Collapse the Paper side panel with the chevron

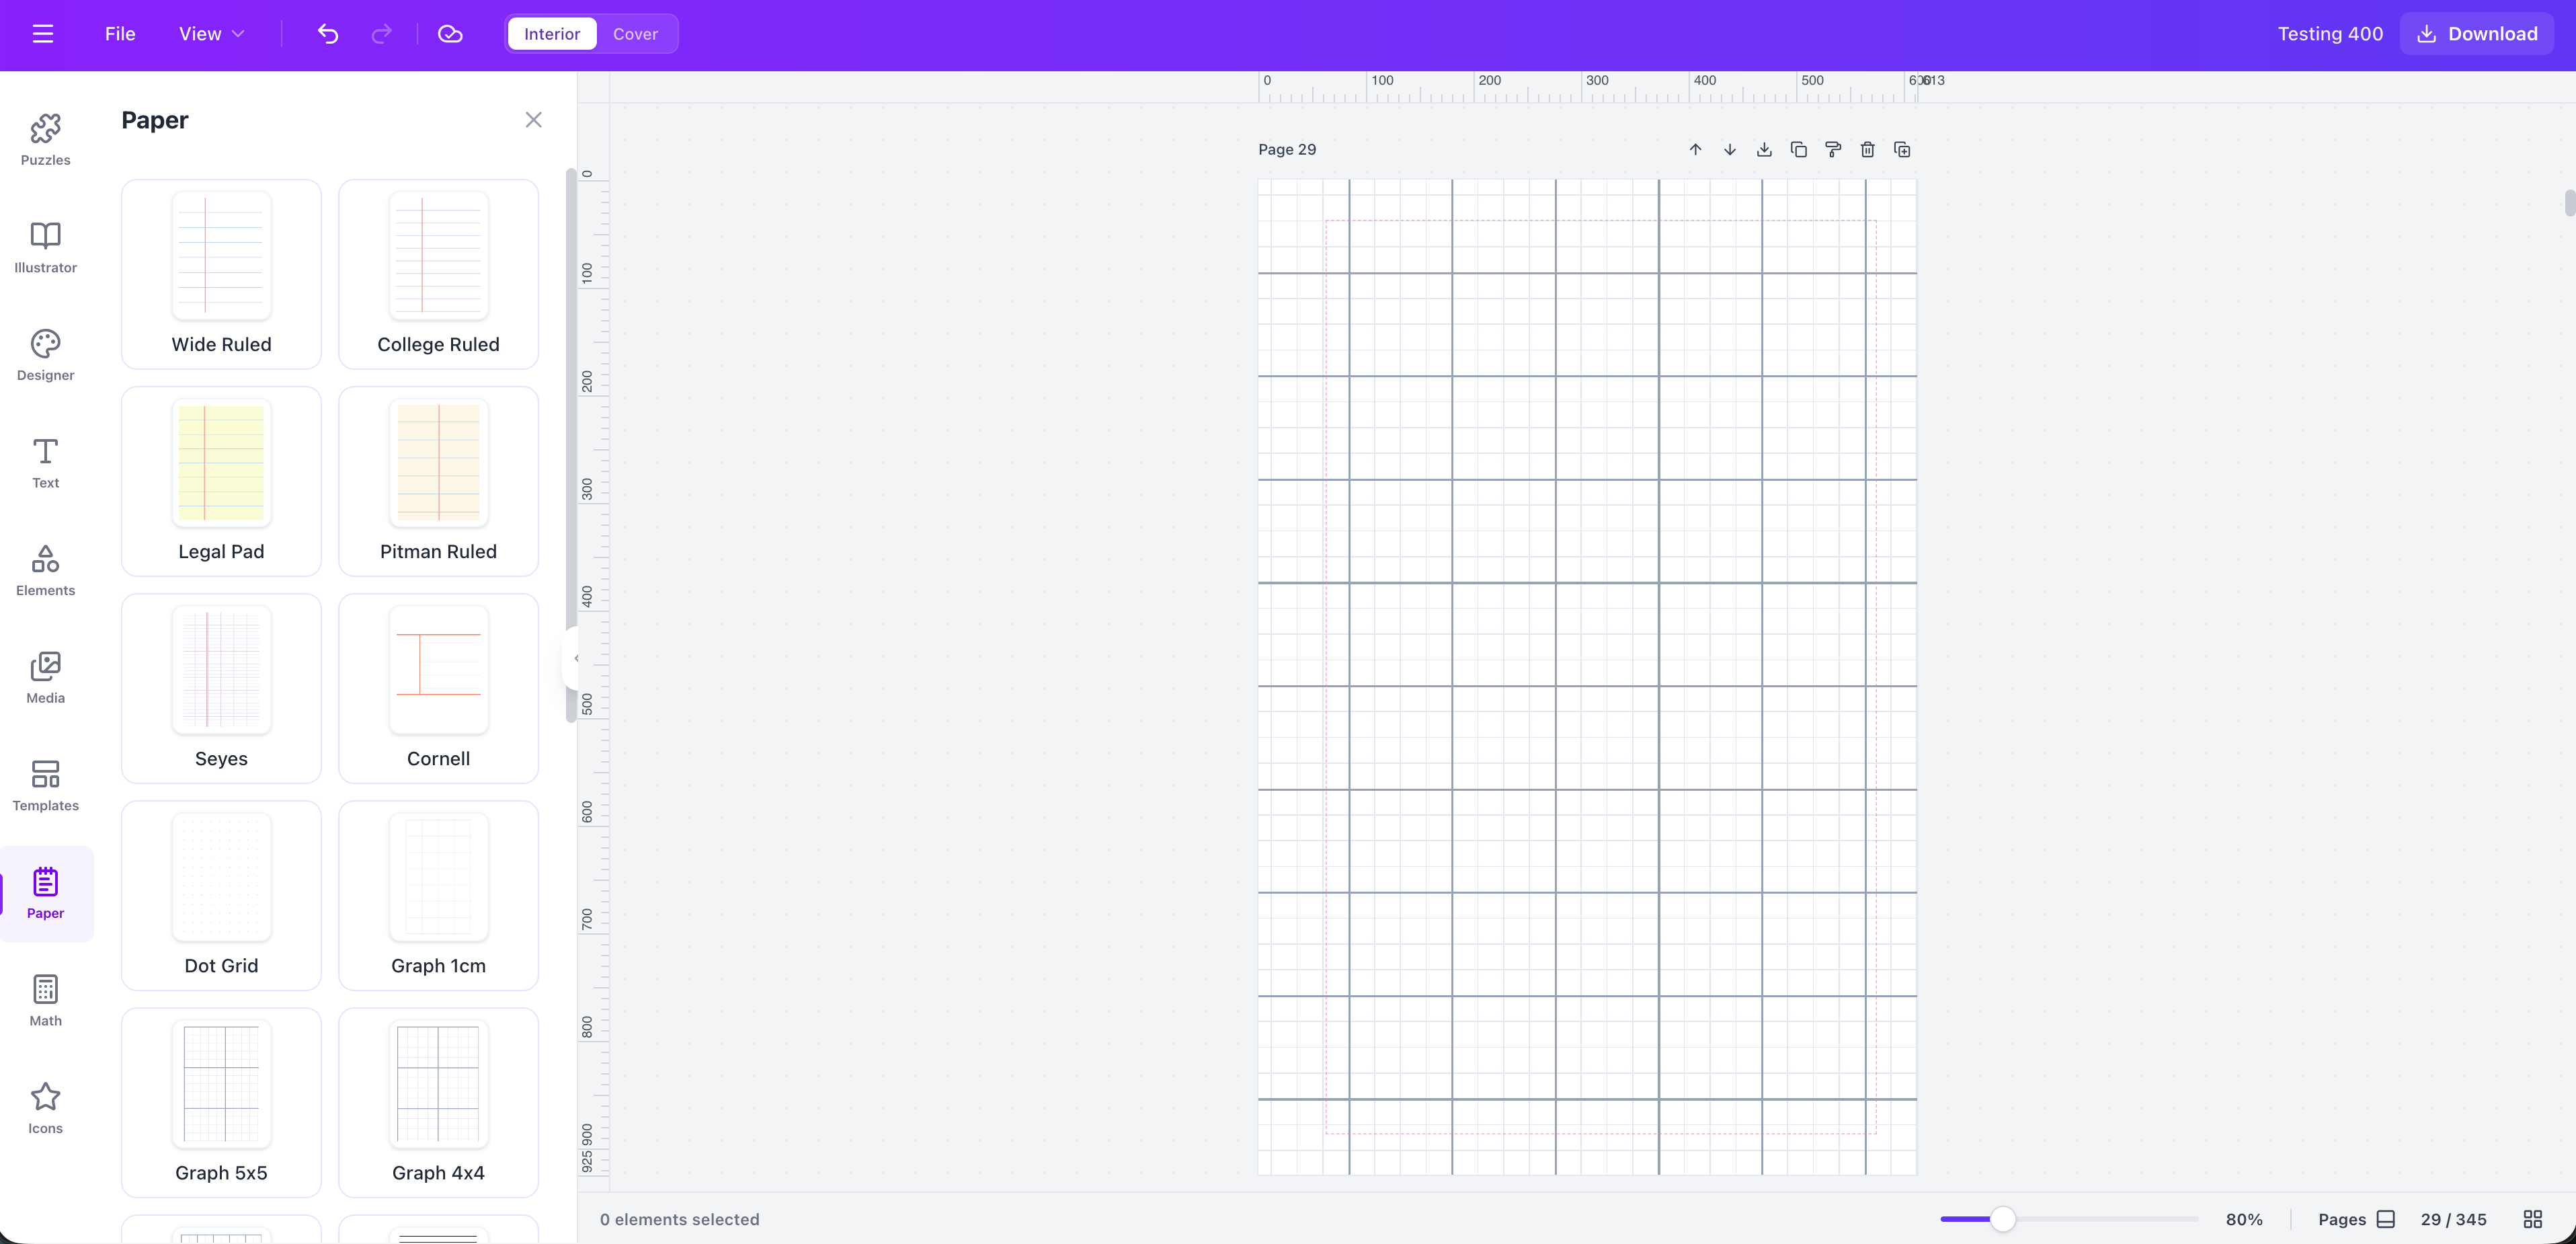click(576, 658)
